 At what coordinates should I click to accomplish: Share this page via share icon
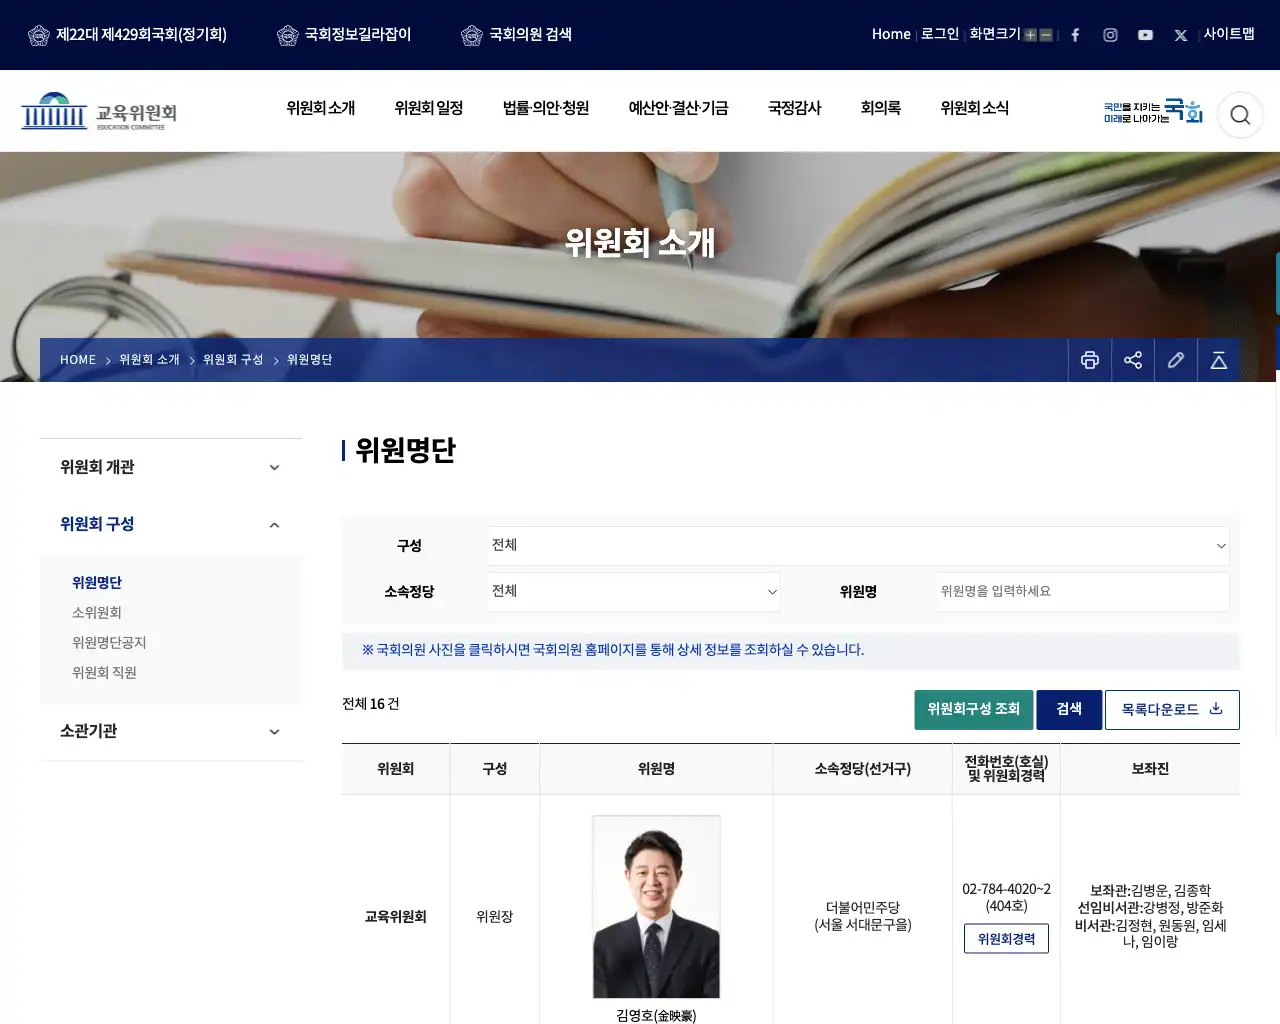[x=1133, y=360]
